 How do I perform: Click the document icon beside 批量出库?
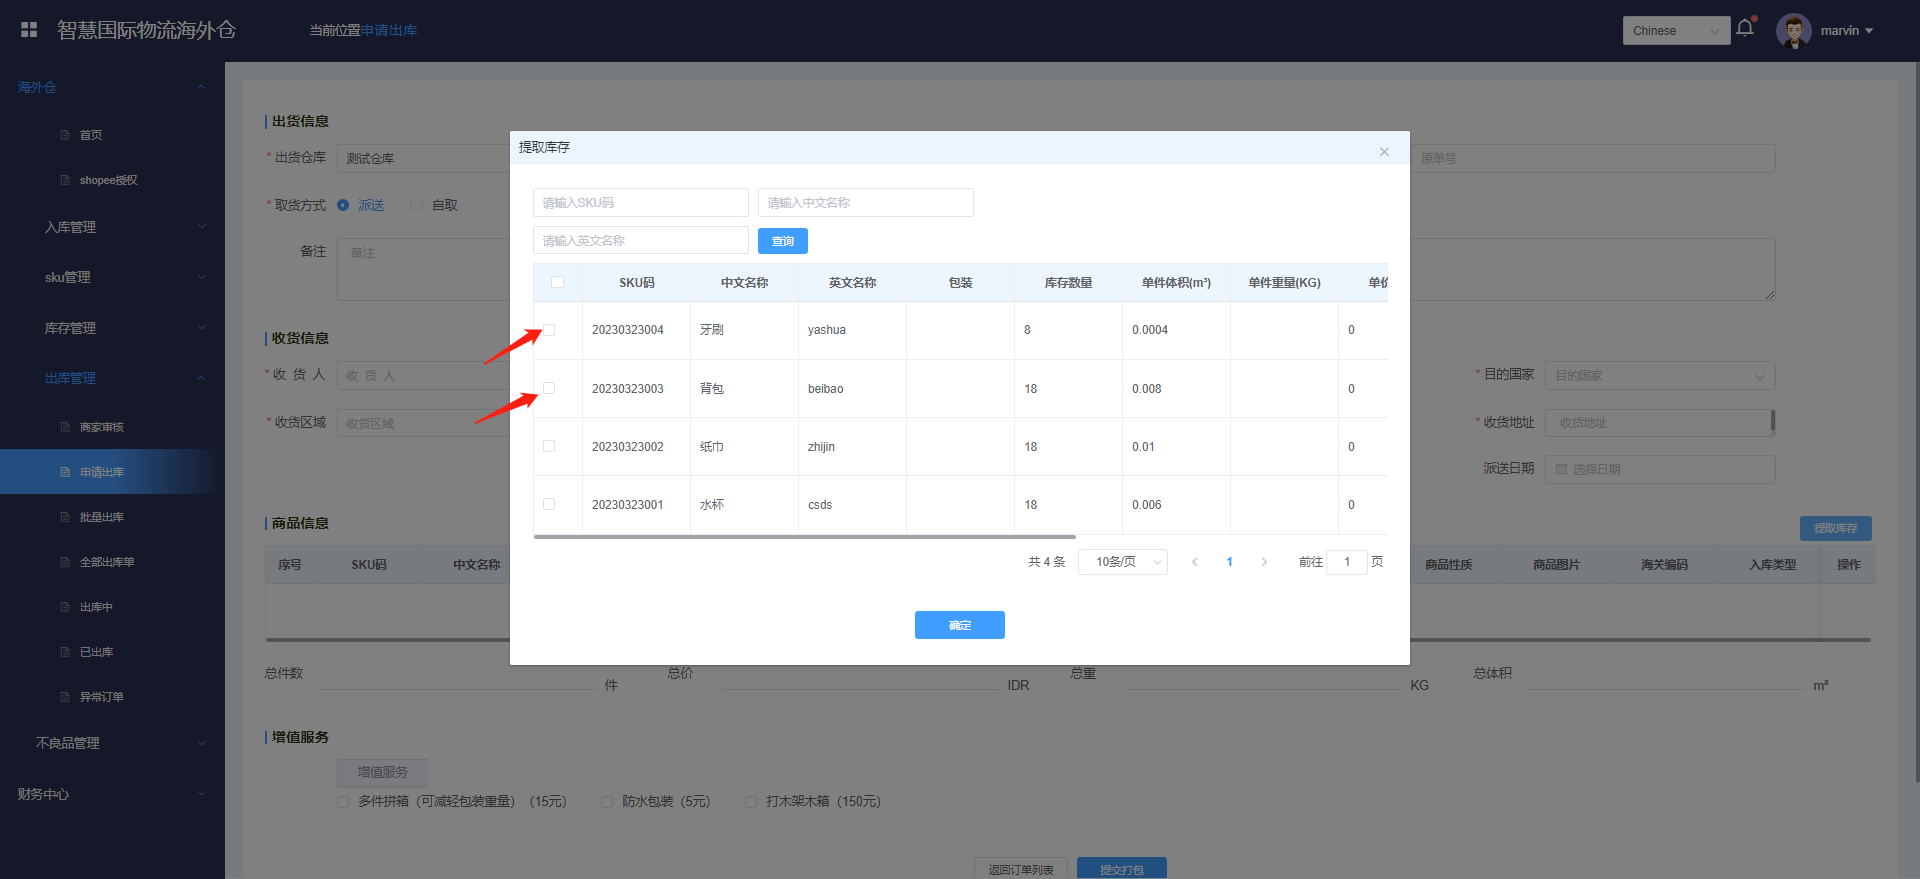point(65,517)
